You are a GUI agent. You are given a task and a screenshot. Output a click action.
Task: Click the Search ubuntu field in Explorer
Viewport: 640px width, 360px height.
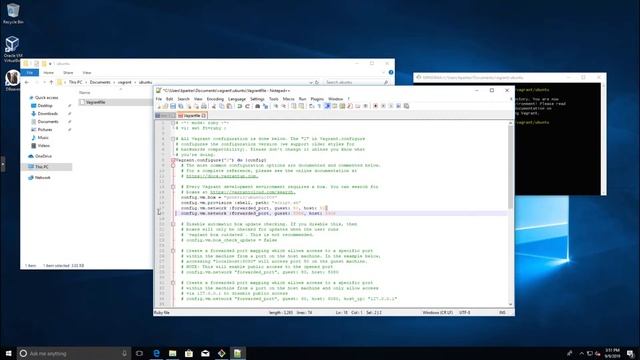(356, 82)
